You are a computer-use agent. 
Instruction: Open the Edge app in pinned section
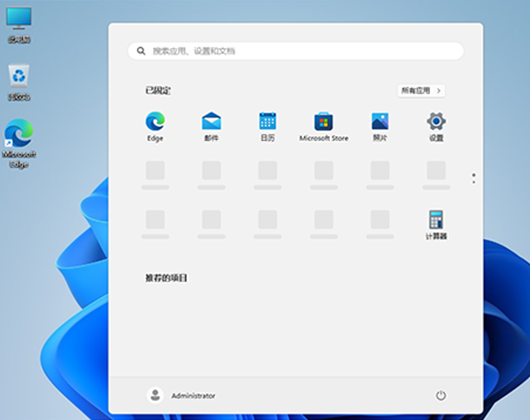(155, 127)
